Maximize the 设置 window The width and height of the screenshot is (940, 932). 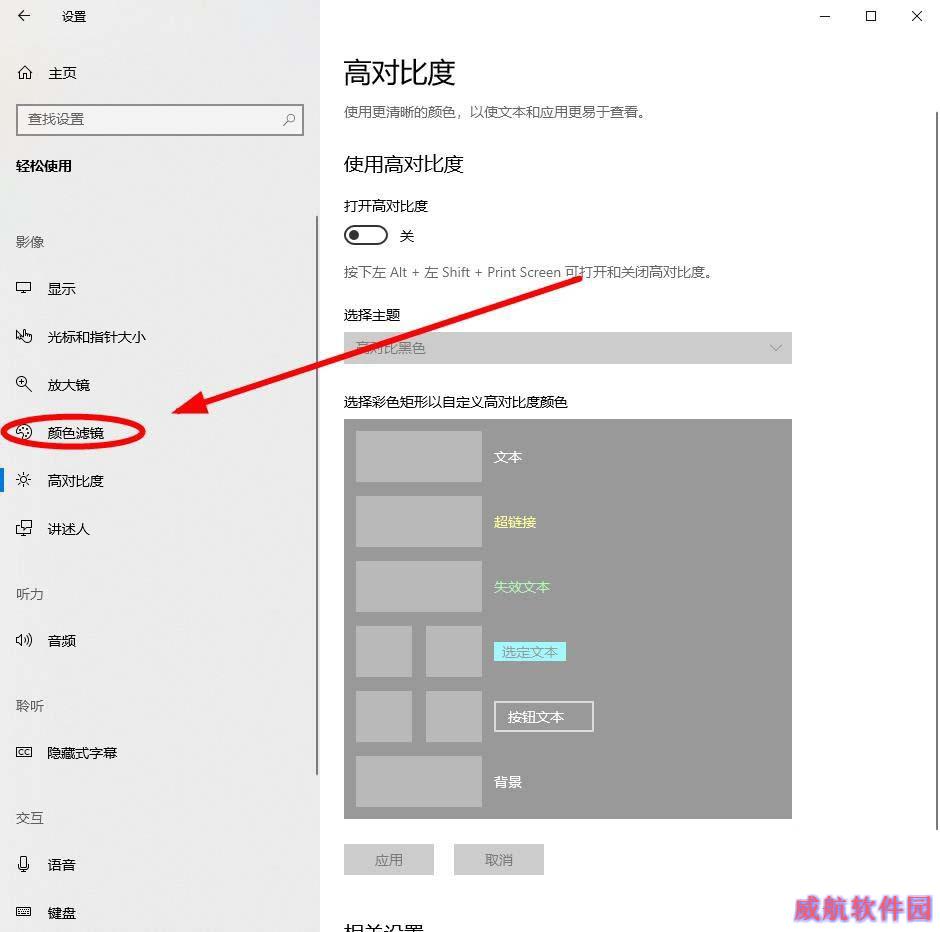(871, 16)
